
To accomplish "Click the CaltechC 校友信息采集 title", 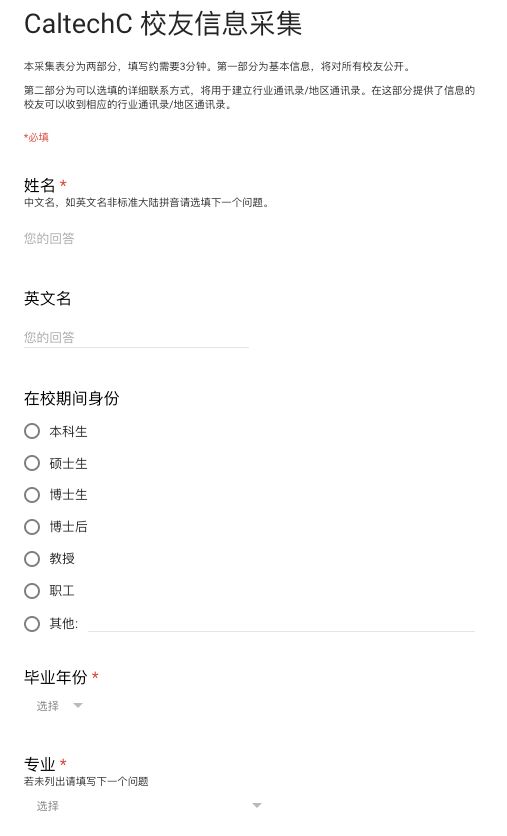I will point(163,23).
